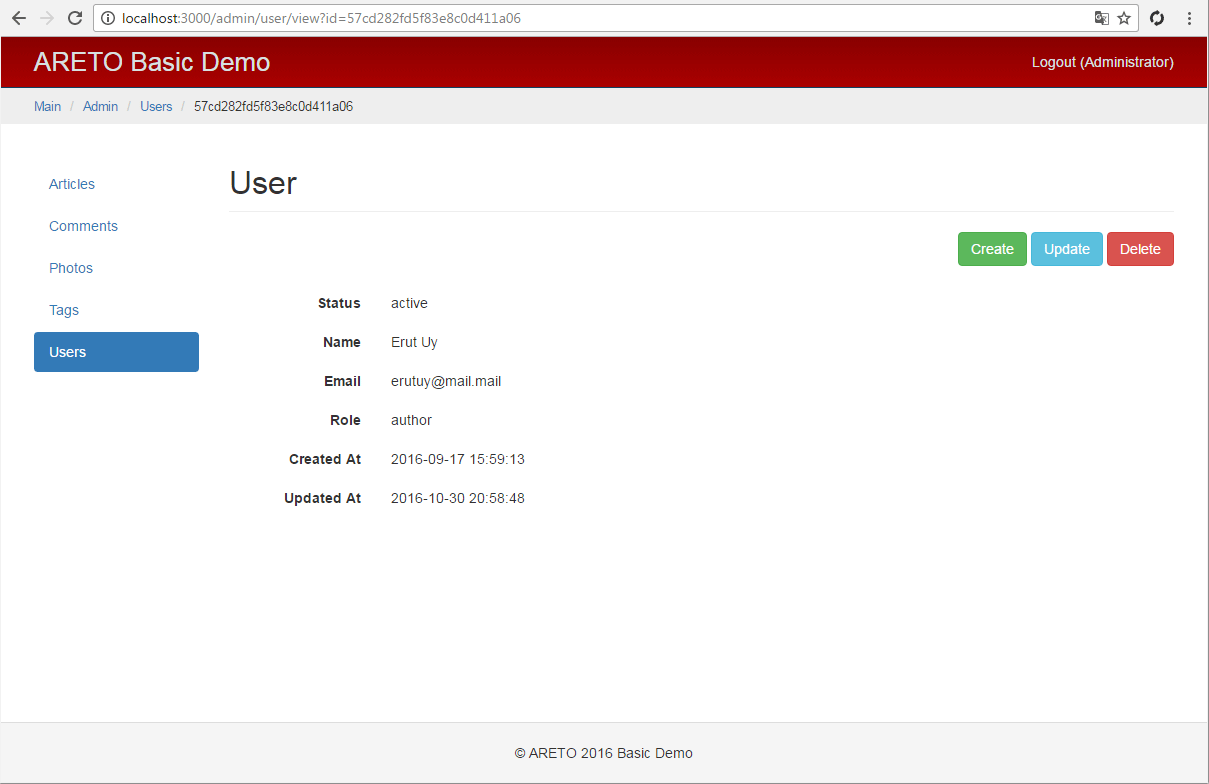Open the Main breadcrumb link
This screenshot has width=1209, height=784.
[47, 106]
